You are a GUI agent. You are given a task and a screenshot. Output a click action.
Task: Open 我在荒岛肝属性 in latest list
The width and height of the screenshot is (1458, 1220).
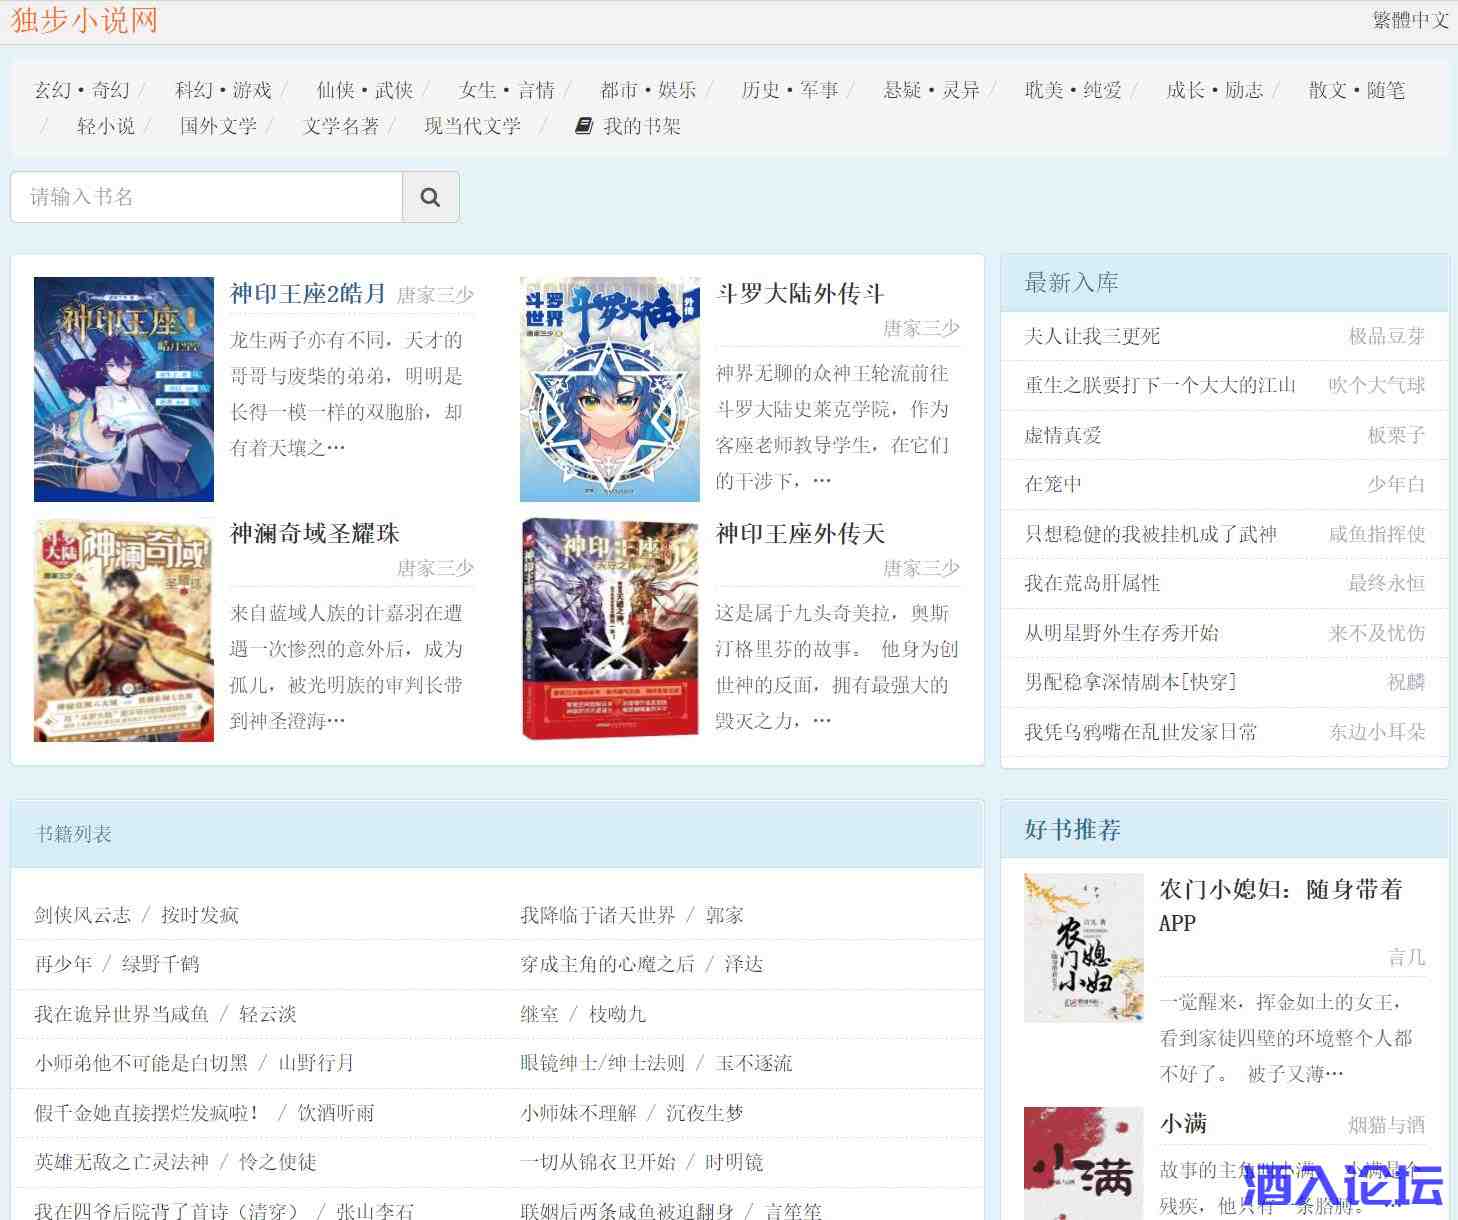[1092, 583]
